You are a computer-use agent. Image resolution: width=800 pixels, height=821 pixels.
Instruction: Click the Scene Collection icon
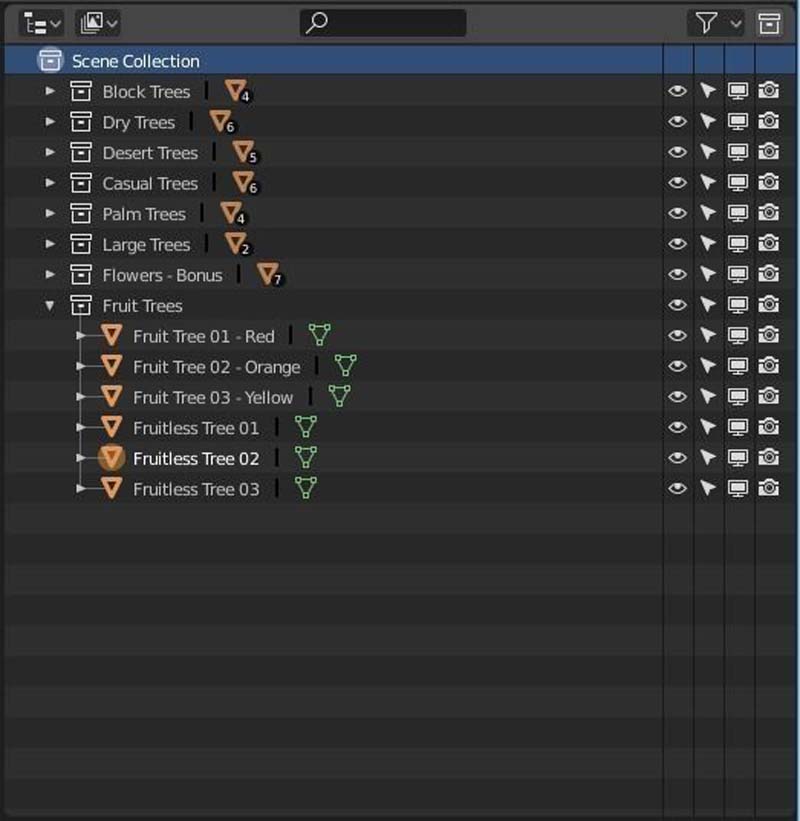pyautogui.click(x=50, y=61)
